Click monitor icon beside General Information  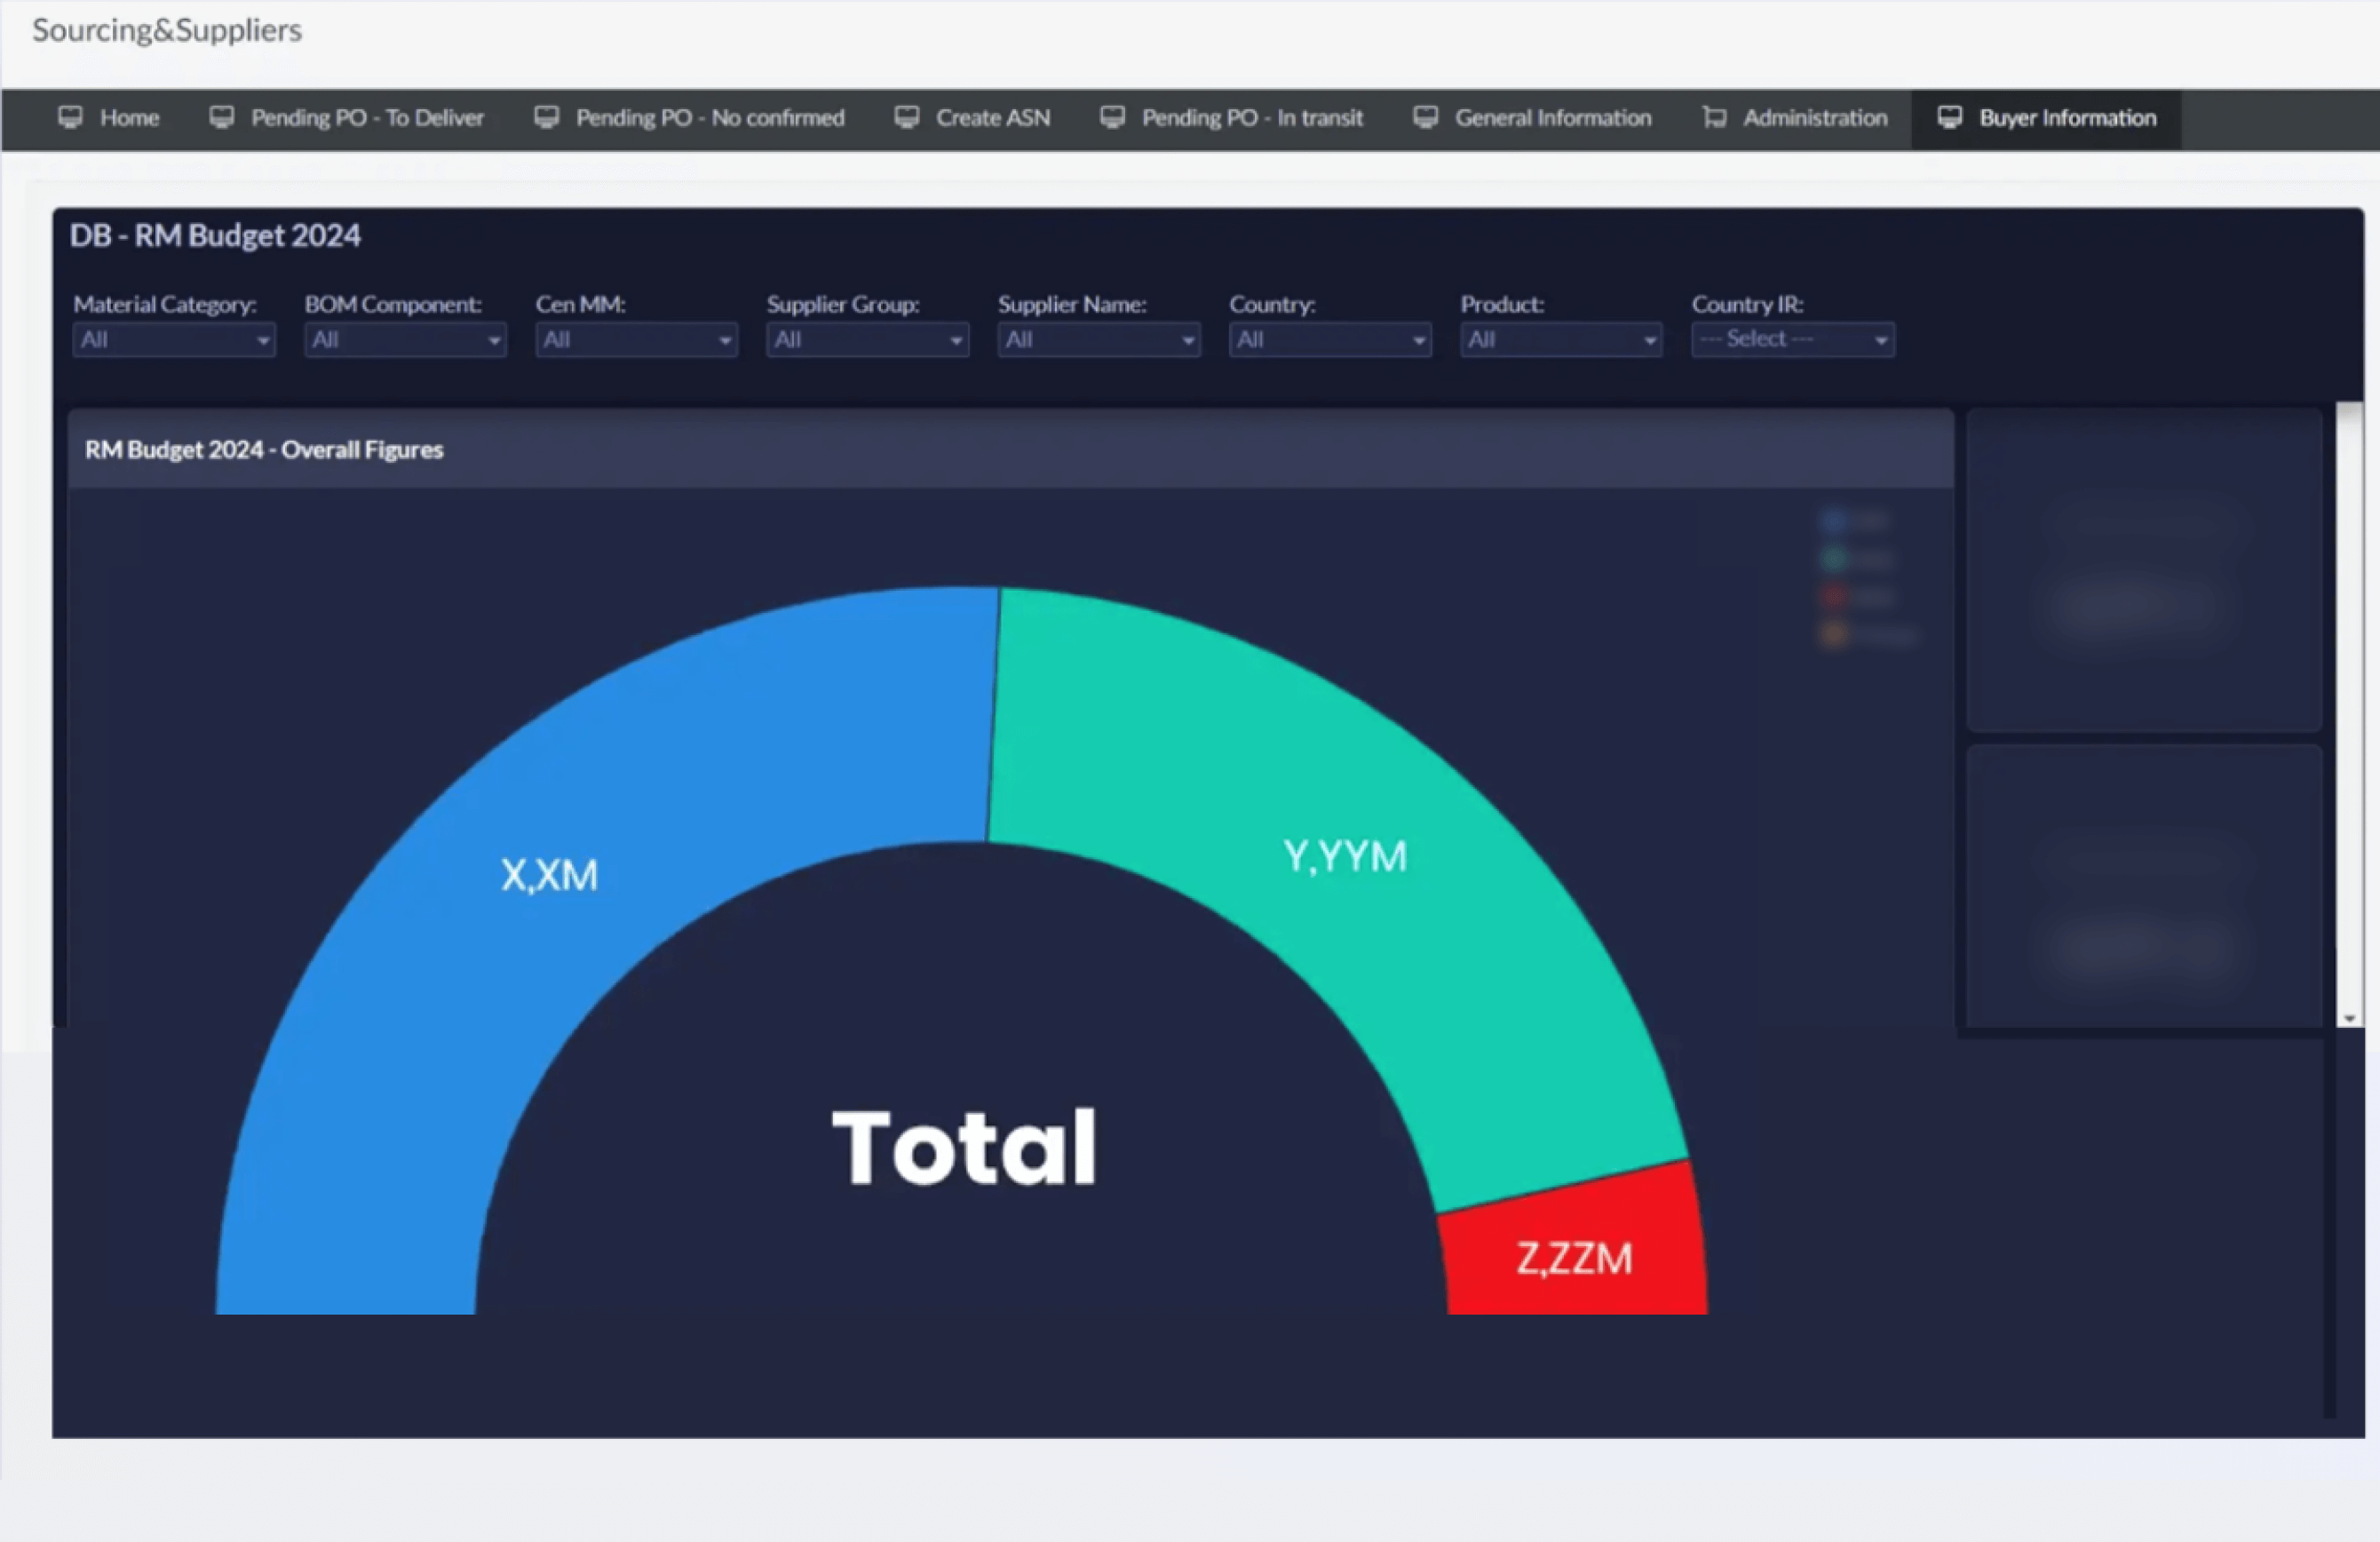click(1425, 118)
